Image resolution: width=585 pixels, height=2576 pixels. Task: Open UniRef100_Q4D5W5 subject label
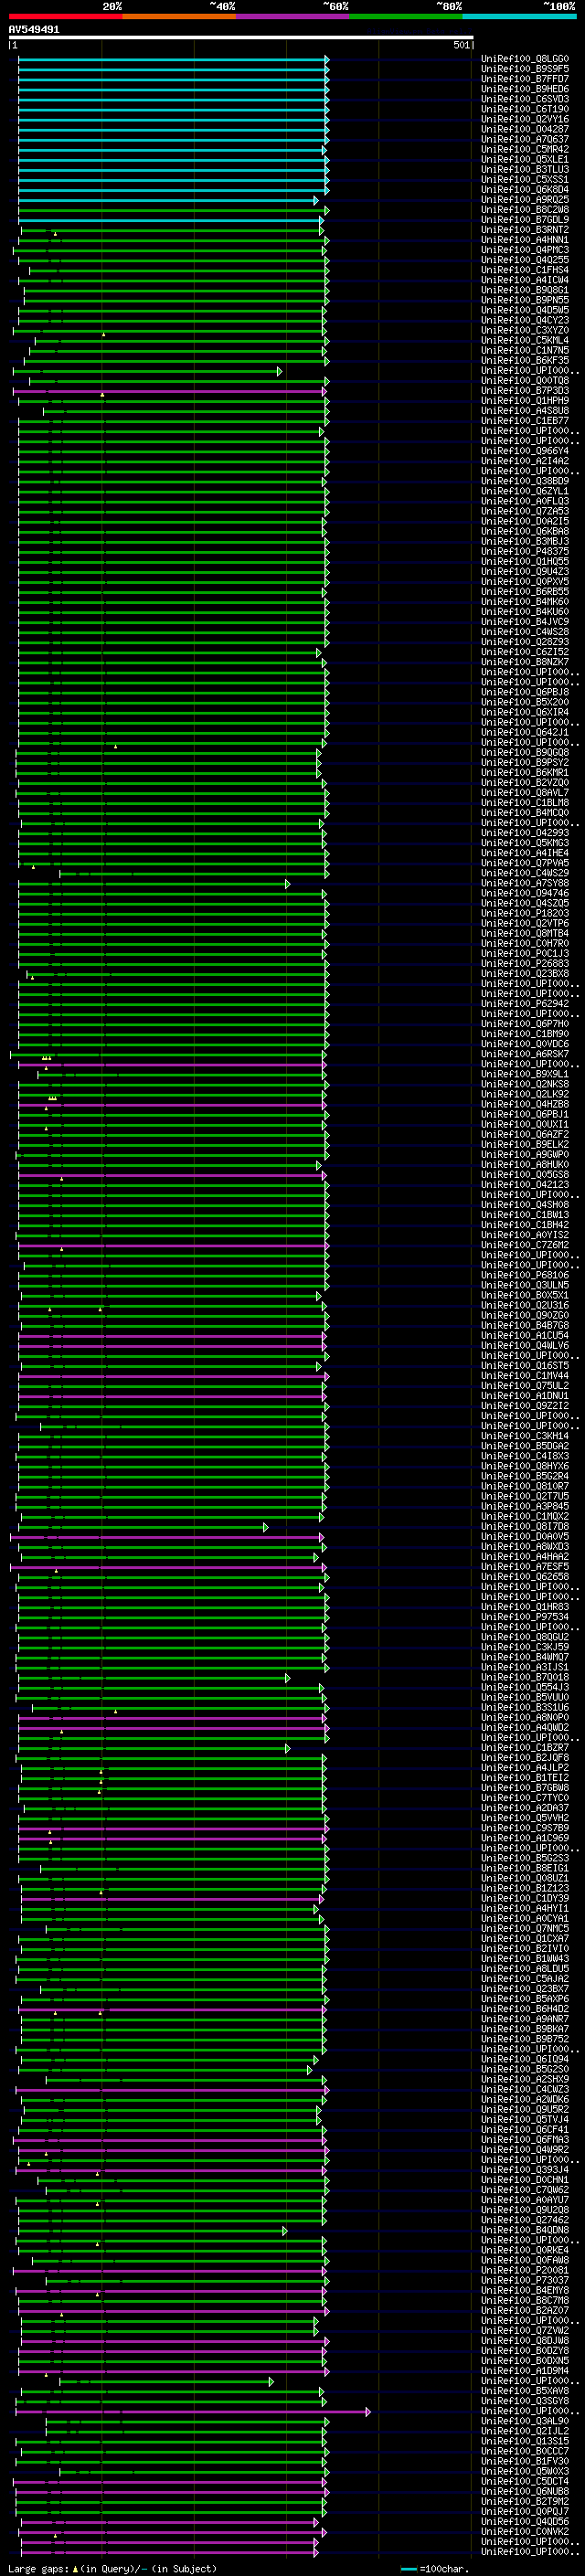click(525, 310)
